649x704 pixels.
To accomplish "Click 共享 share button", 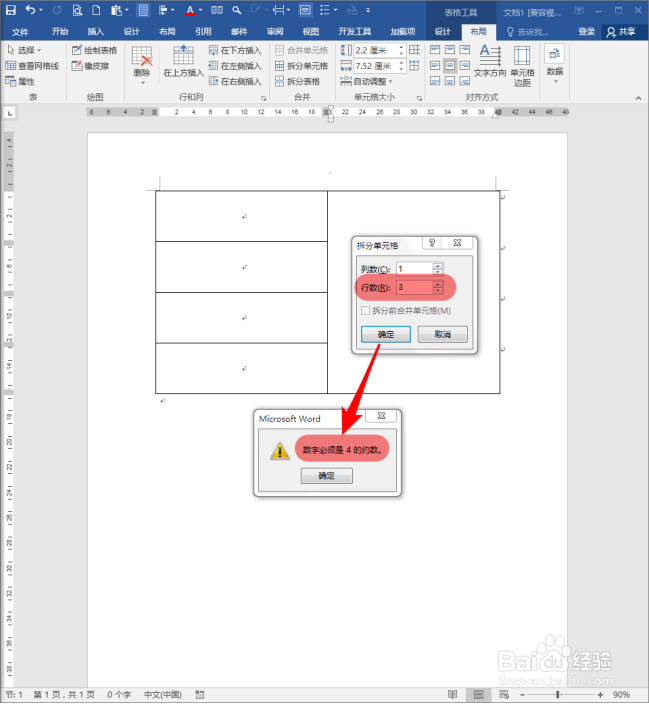I will (622, 31).
